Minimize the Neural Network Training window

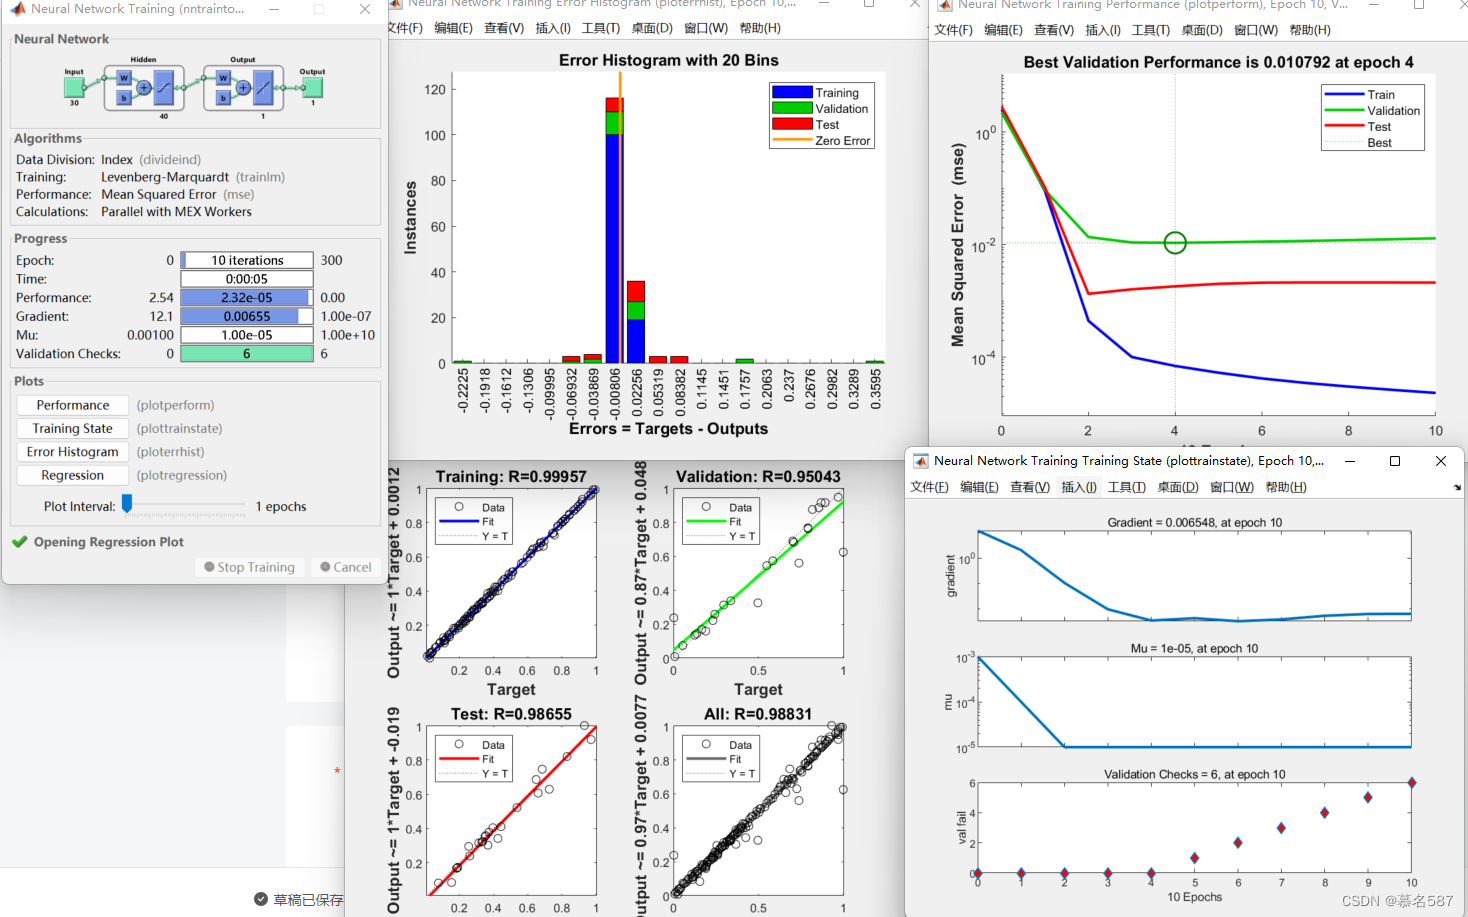coord(275,9)
